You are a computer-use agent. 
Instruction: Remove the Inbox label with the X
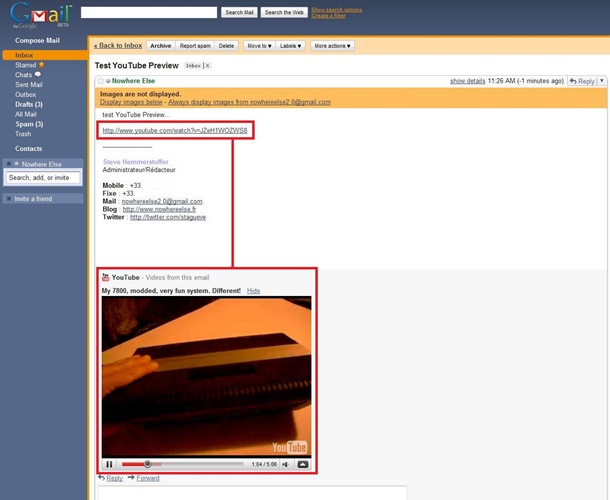(x=208, y=66)
